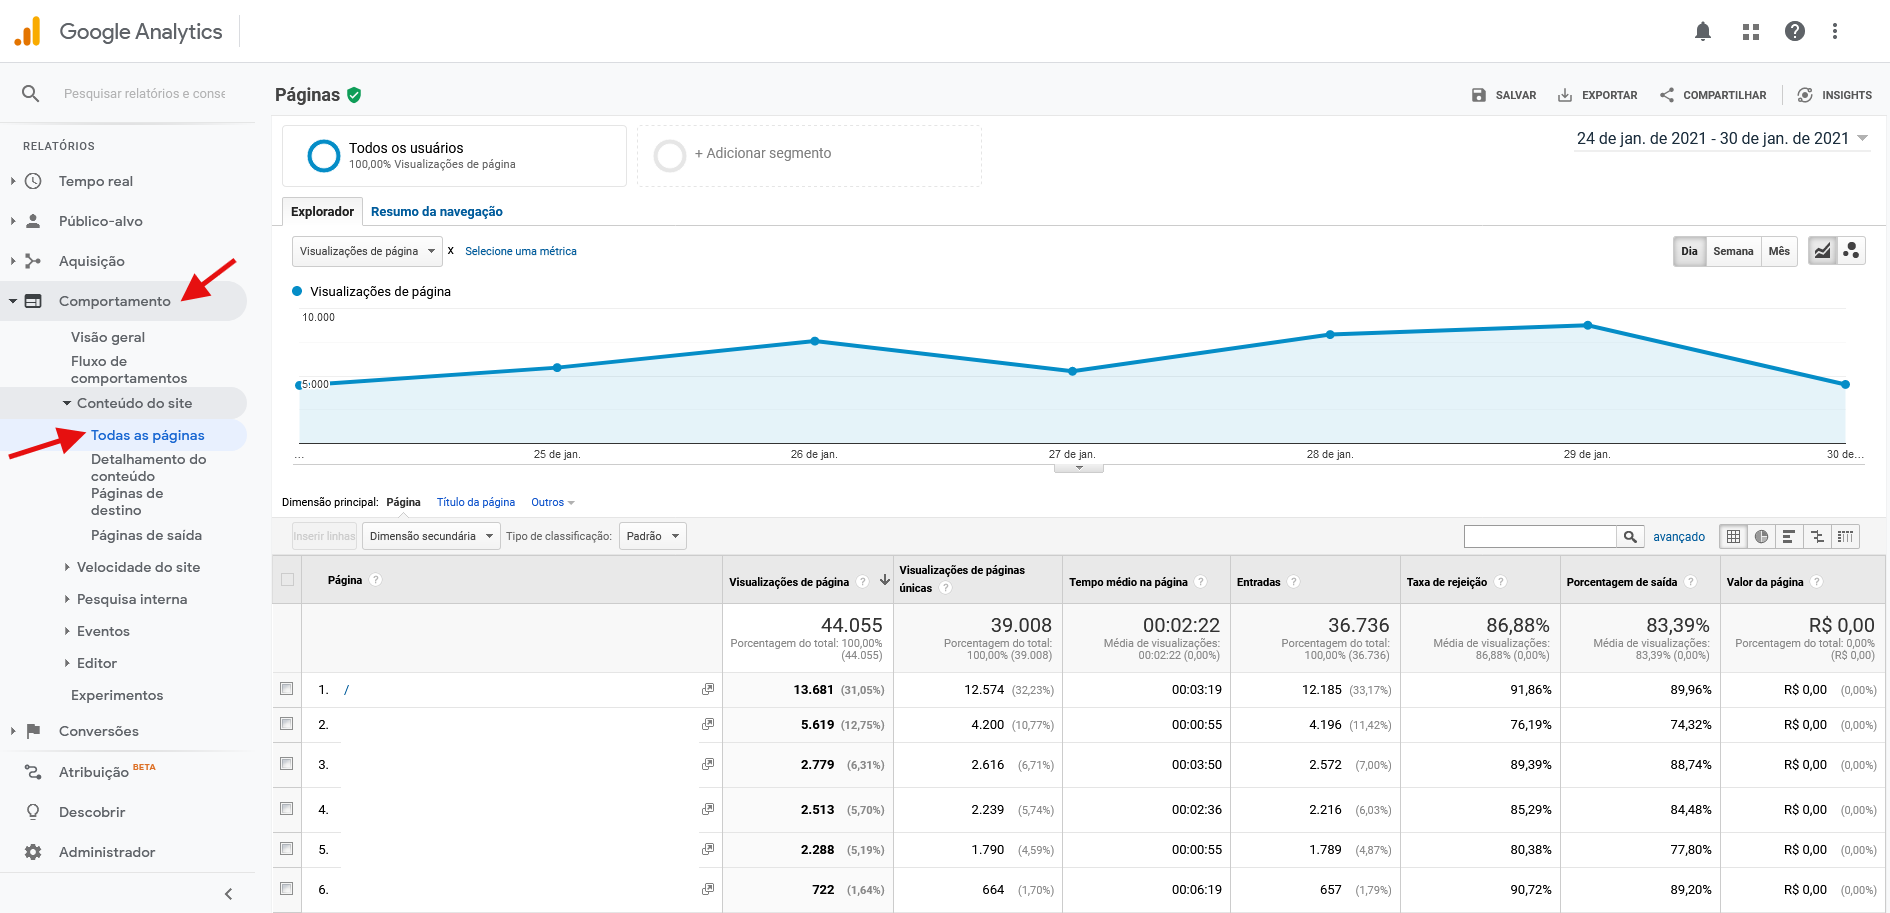The height and width of the screenshot is (913, 1890).
Task: Click the Administrador gear icon
Action: (33, 852)
